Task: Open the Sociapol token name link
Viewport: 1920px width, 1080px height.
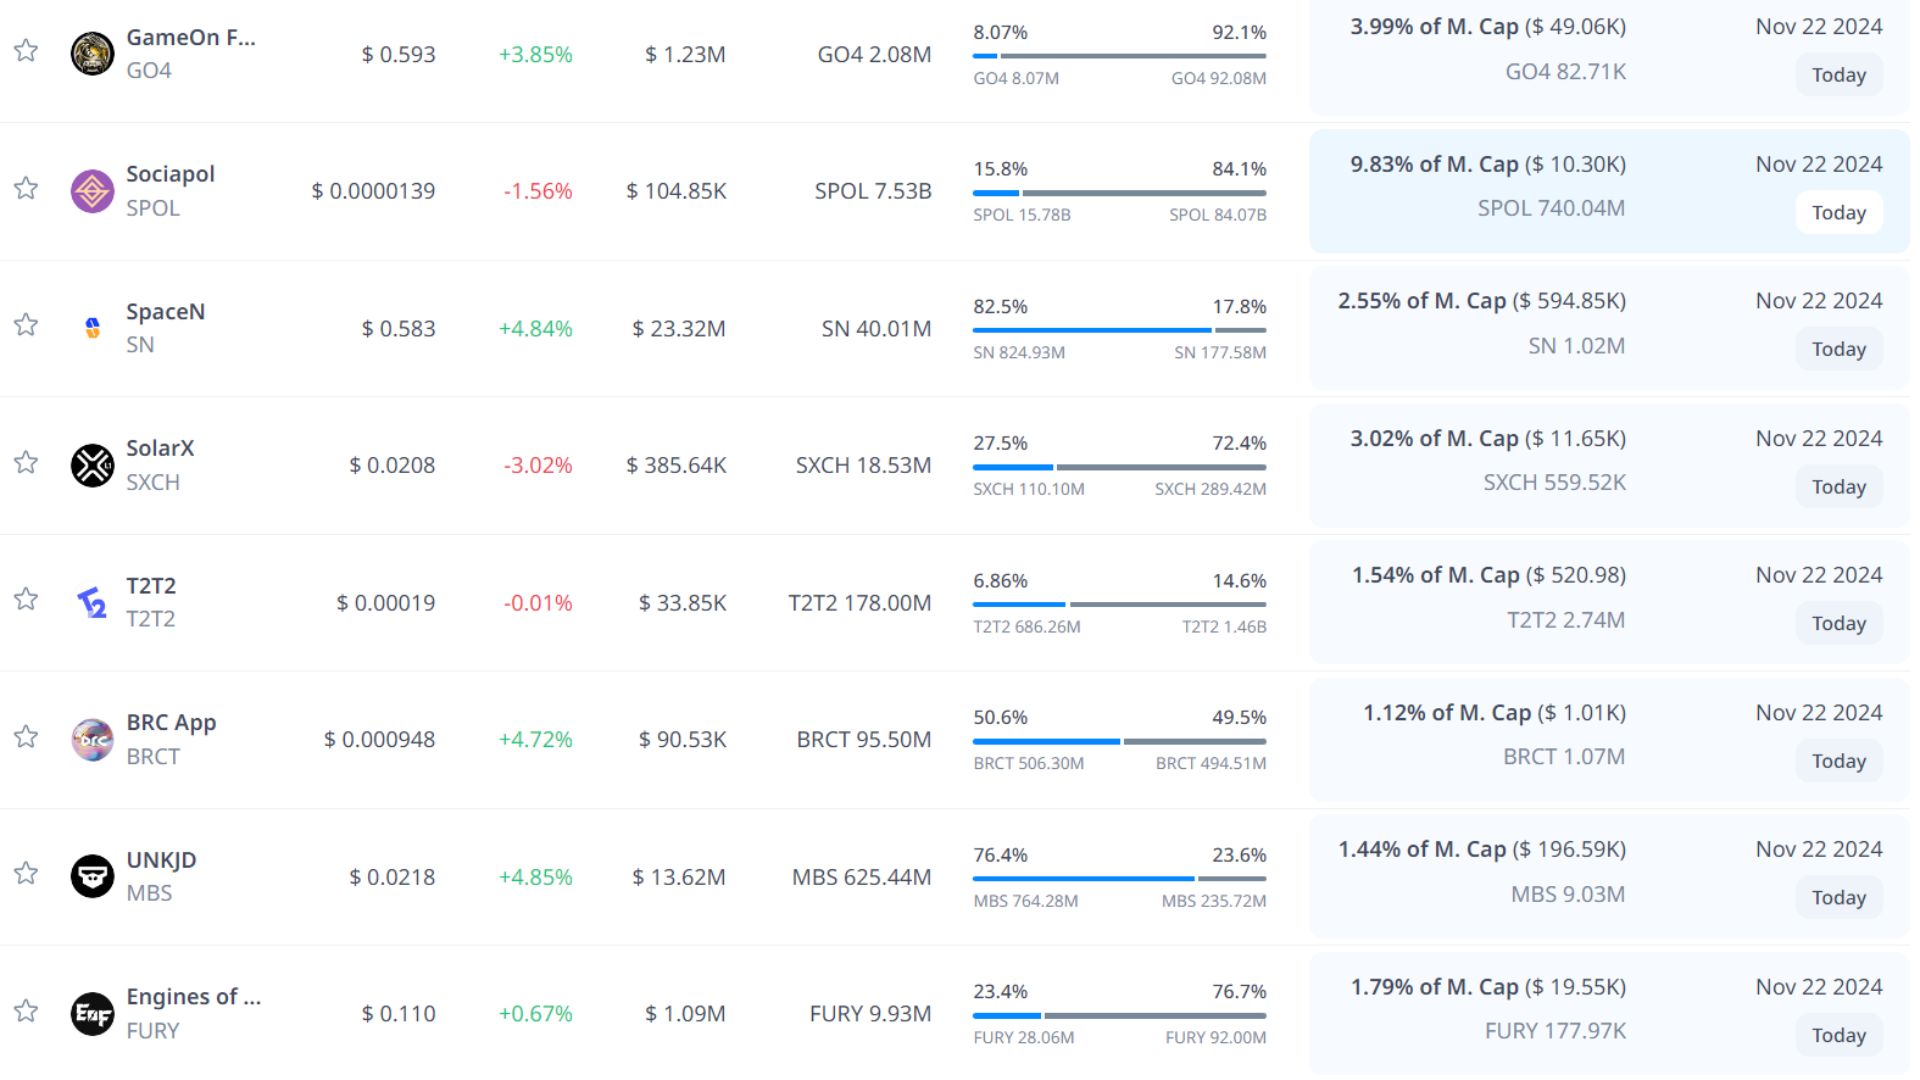Action: (170, 174)
